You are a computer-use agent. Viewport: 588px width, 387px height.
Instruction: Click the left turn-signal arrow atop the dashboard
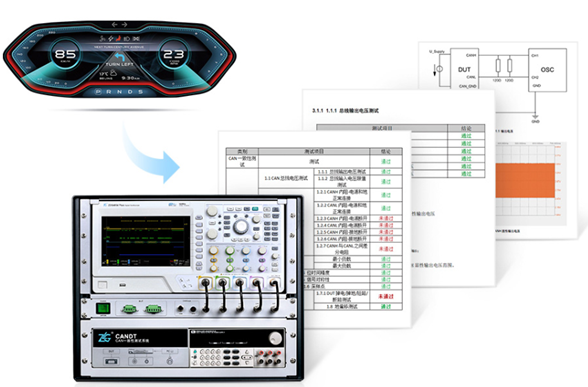114,25
